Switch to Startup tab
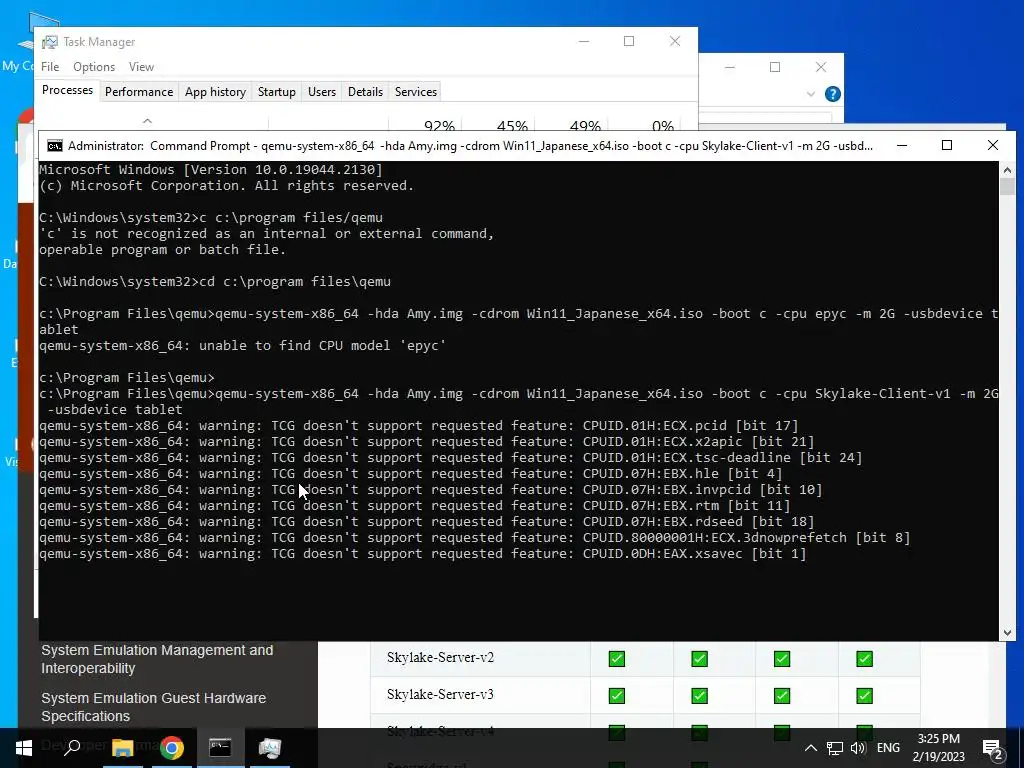The height and width of the screenshot is (768, 1024). tap(277, 92)
